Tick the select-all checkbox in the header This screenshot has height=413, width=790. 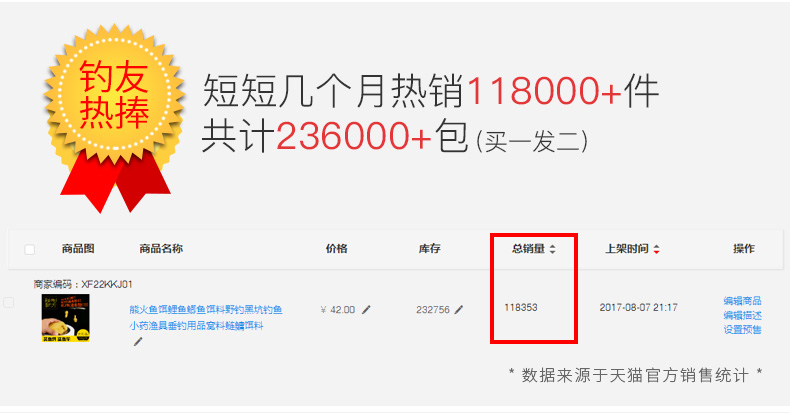coord(30,249)
